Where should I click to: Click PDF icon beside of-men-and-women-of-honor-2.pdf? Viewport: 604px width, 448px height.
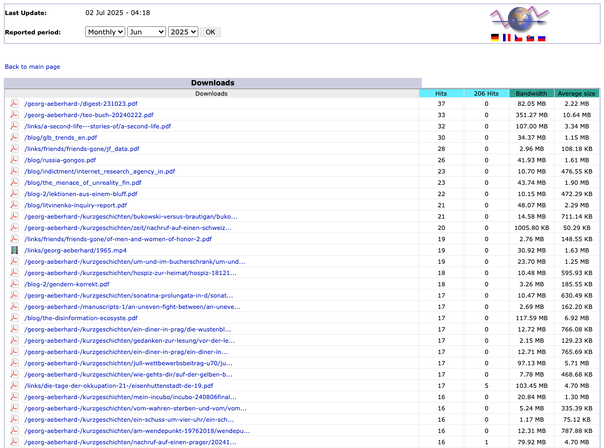(x=14, y=239)
